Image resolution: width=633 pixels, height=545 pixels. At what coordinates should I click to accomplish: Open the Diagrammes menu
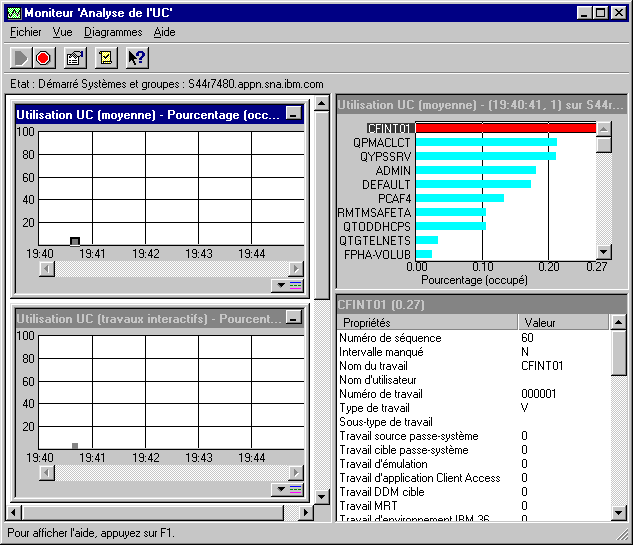113,32
